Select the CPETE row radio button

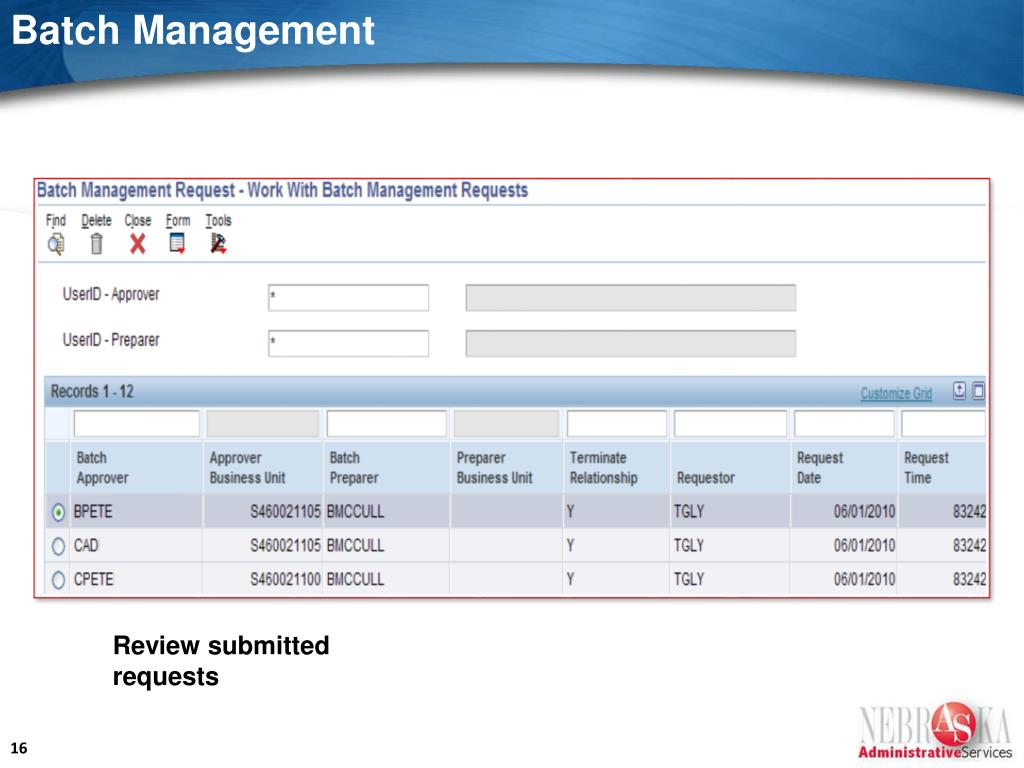[x=58, y=579]
